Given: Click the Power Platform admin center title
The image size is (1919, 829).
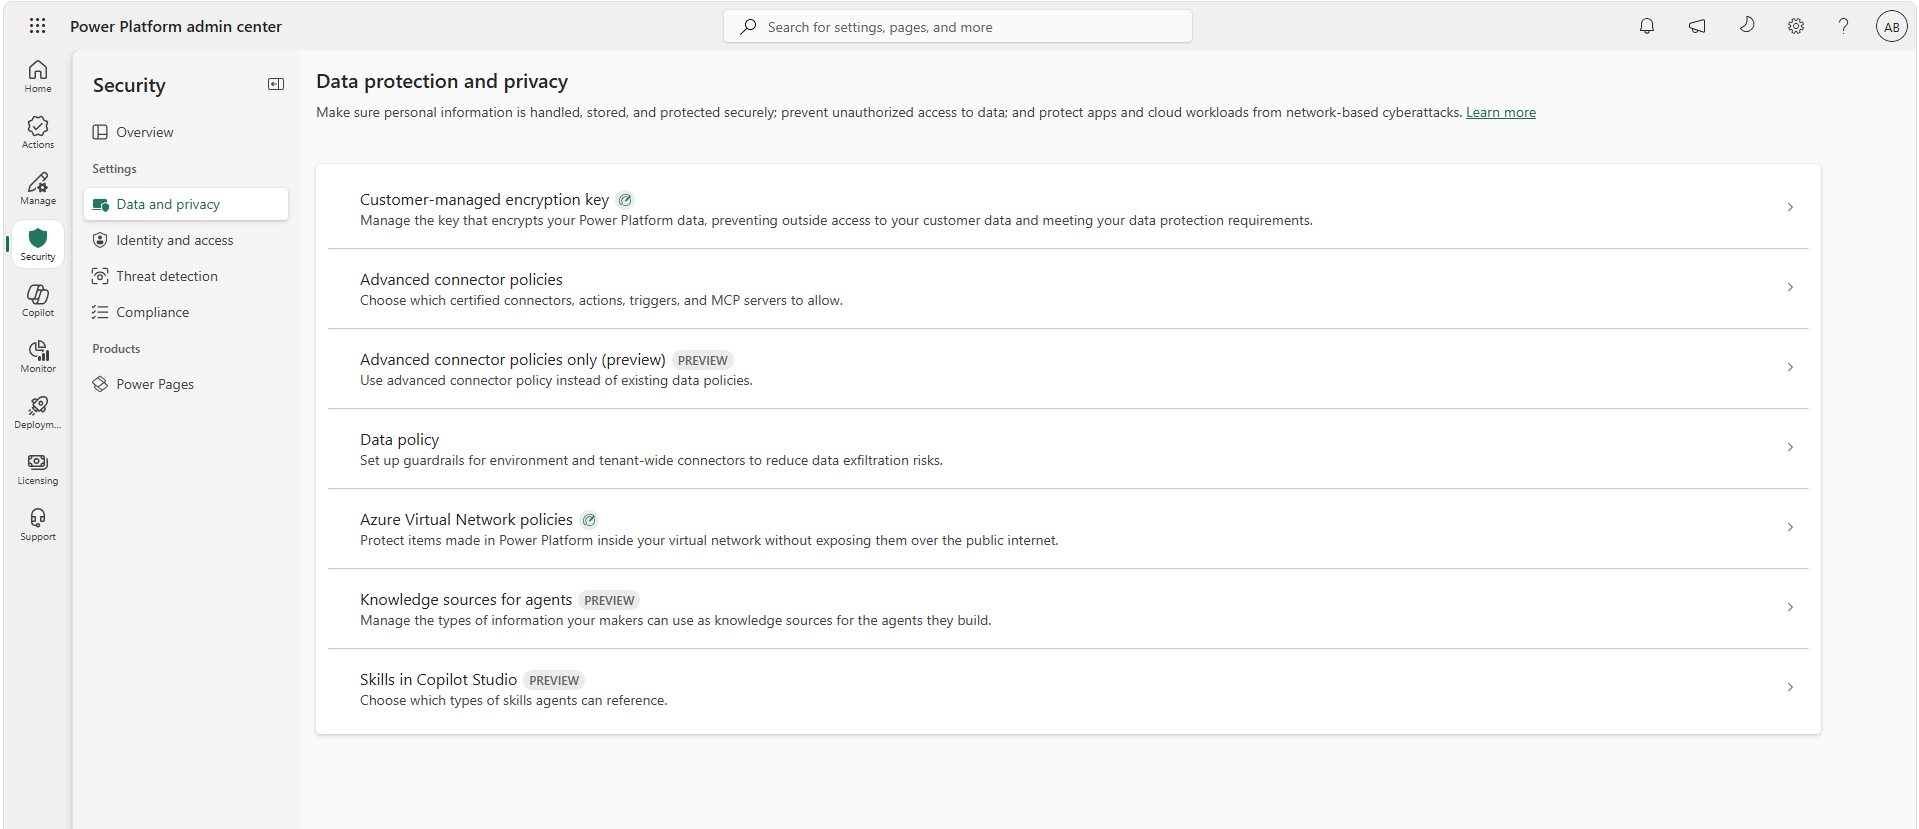Looking at the screenshot, I should (176, 27).
